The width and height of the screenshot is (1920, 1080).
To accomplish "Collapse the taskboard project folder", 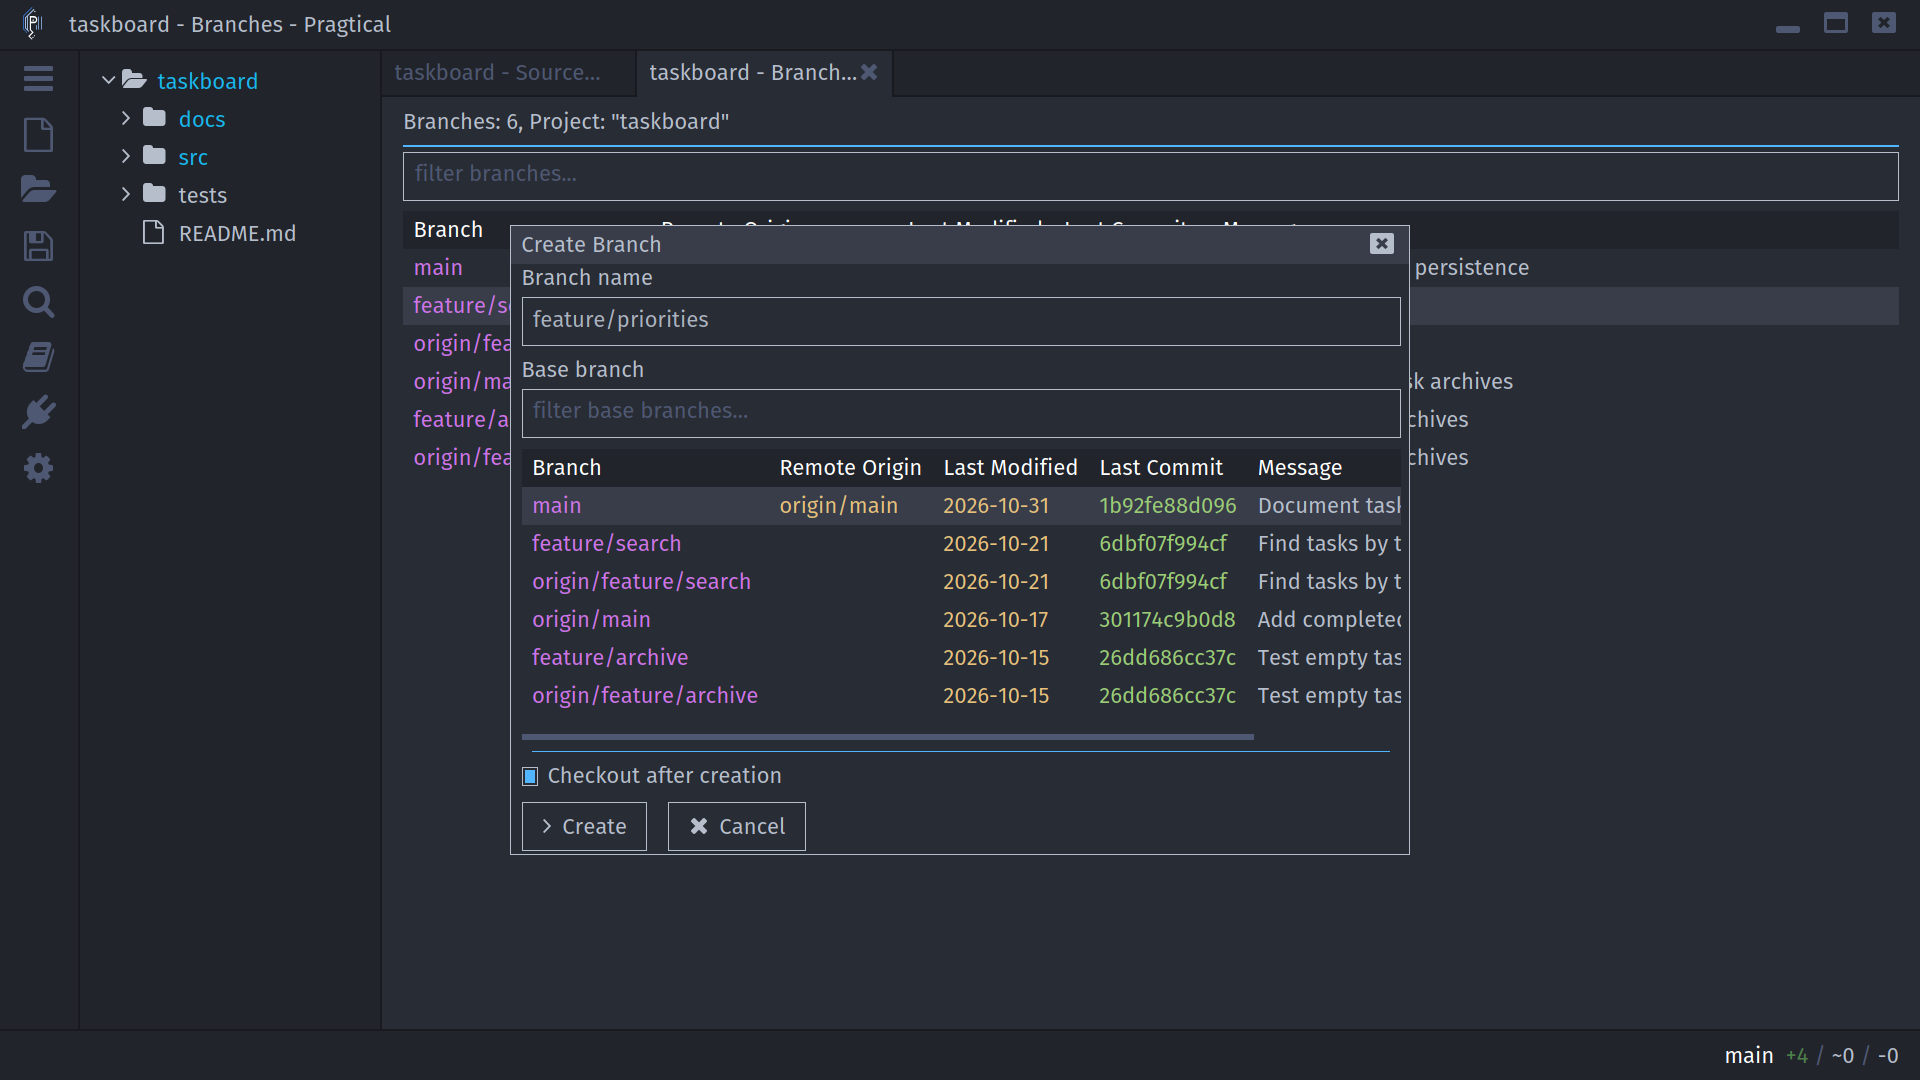I will pyautogui.click(x=108, y=80).
